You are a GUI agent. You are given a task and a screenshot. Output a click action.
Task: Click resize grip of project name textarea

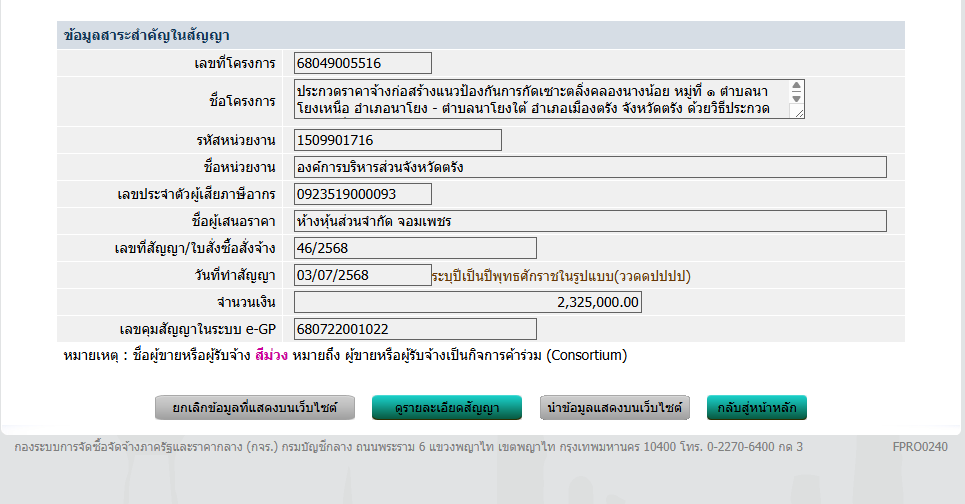coord(799,113)
